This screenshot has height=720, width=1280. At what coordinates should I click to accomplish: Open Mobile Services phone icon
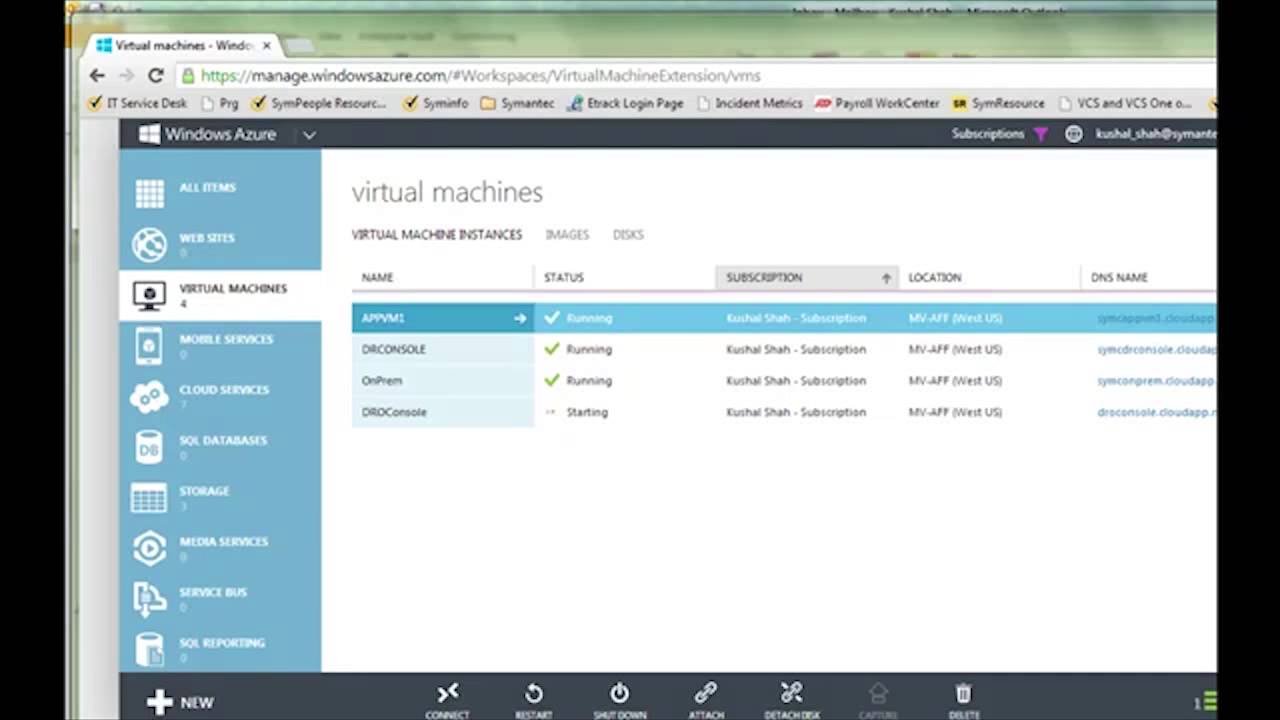149,346
